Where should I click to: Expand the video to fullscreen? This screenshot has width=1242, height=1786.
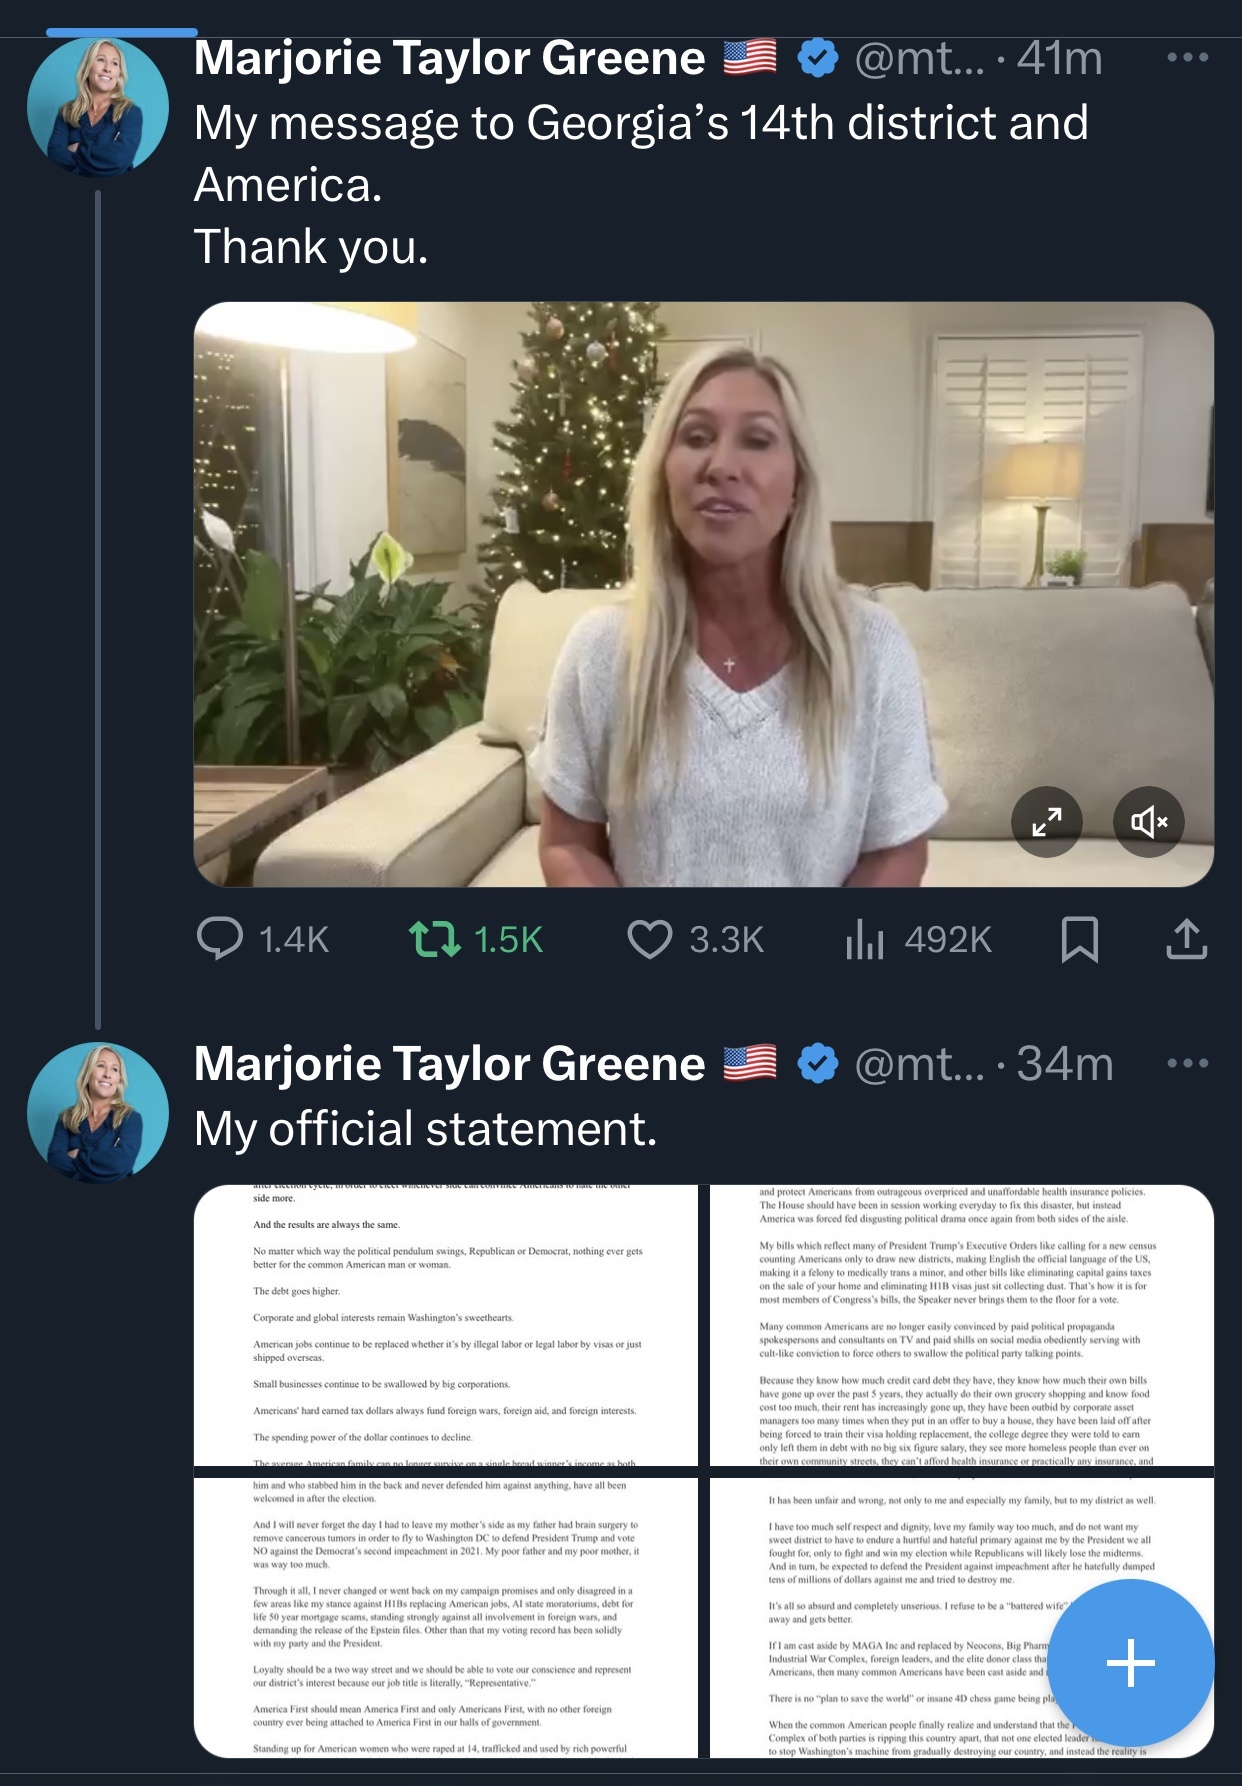click(1046, 822)
